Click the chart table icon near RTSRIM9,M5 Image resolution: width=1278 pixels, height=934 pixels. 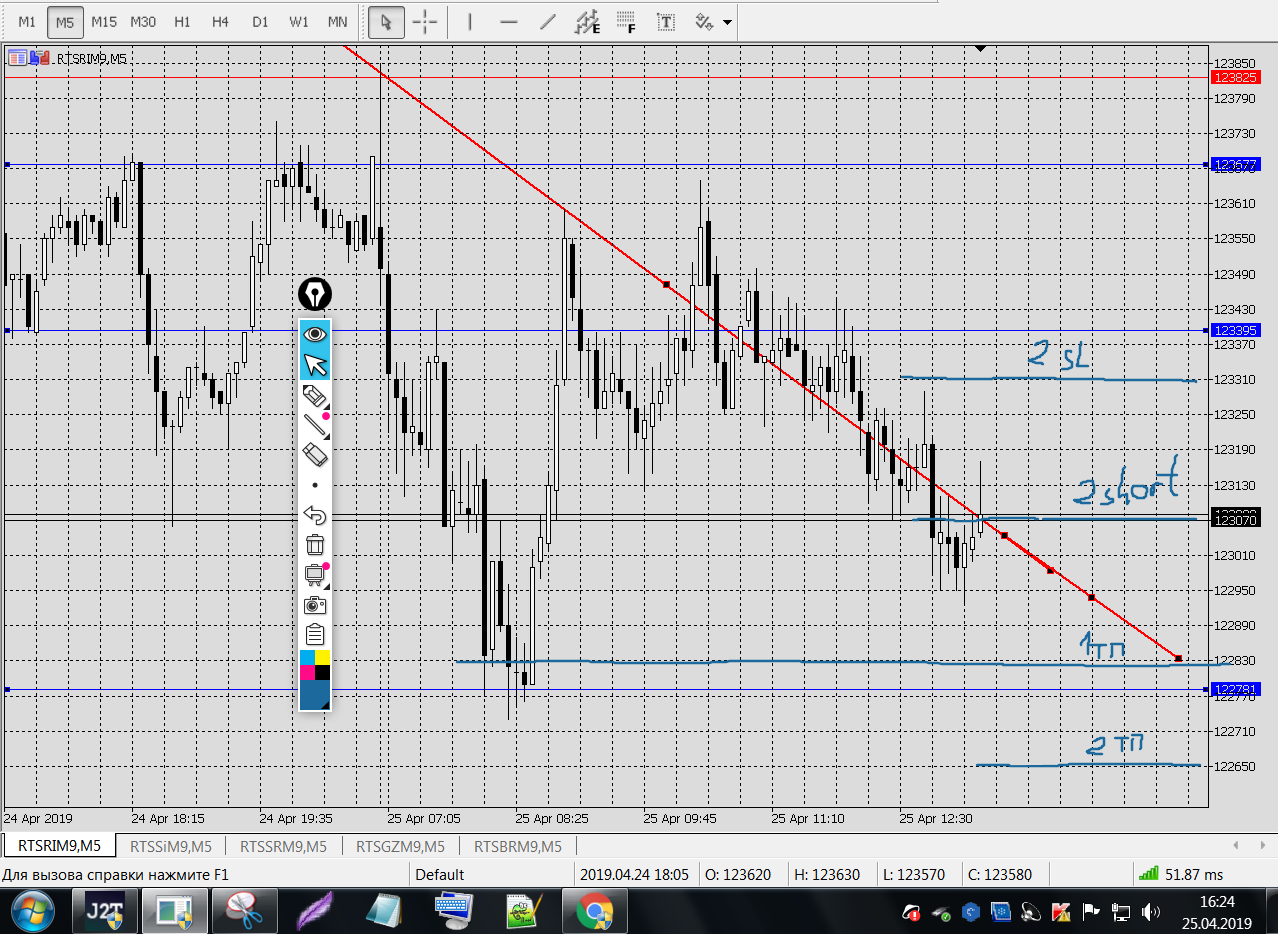tap(17, 58)
